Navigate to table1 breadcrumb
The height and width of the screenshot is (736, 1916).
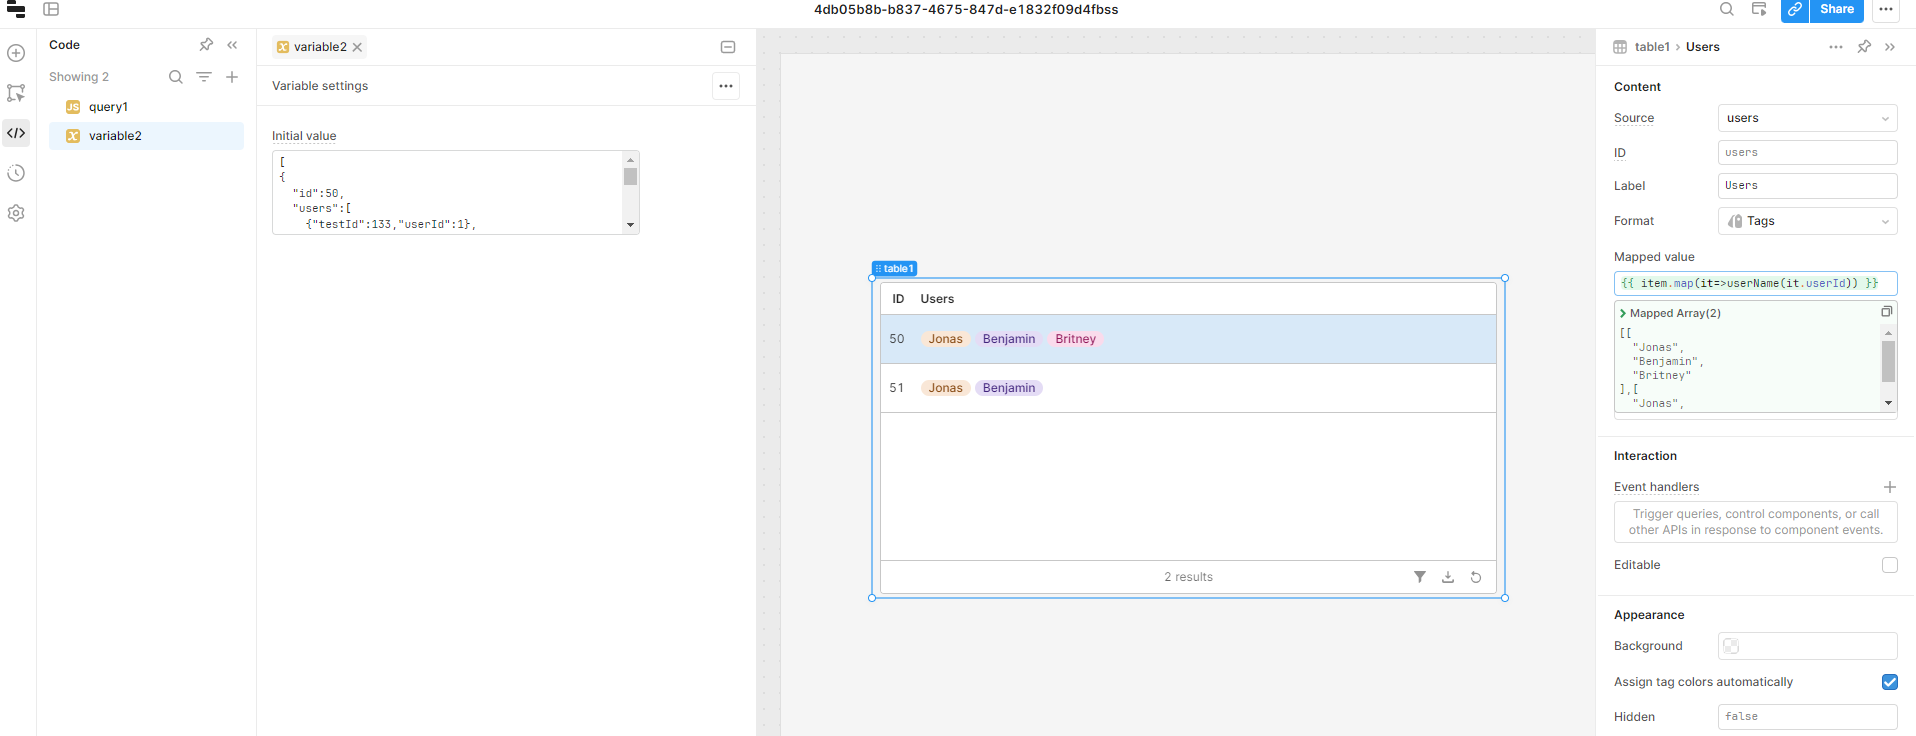coord(1651,47)
